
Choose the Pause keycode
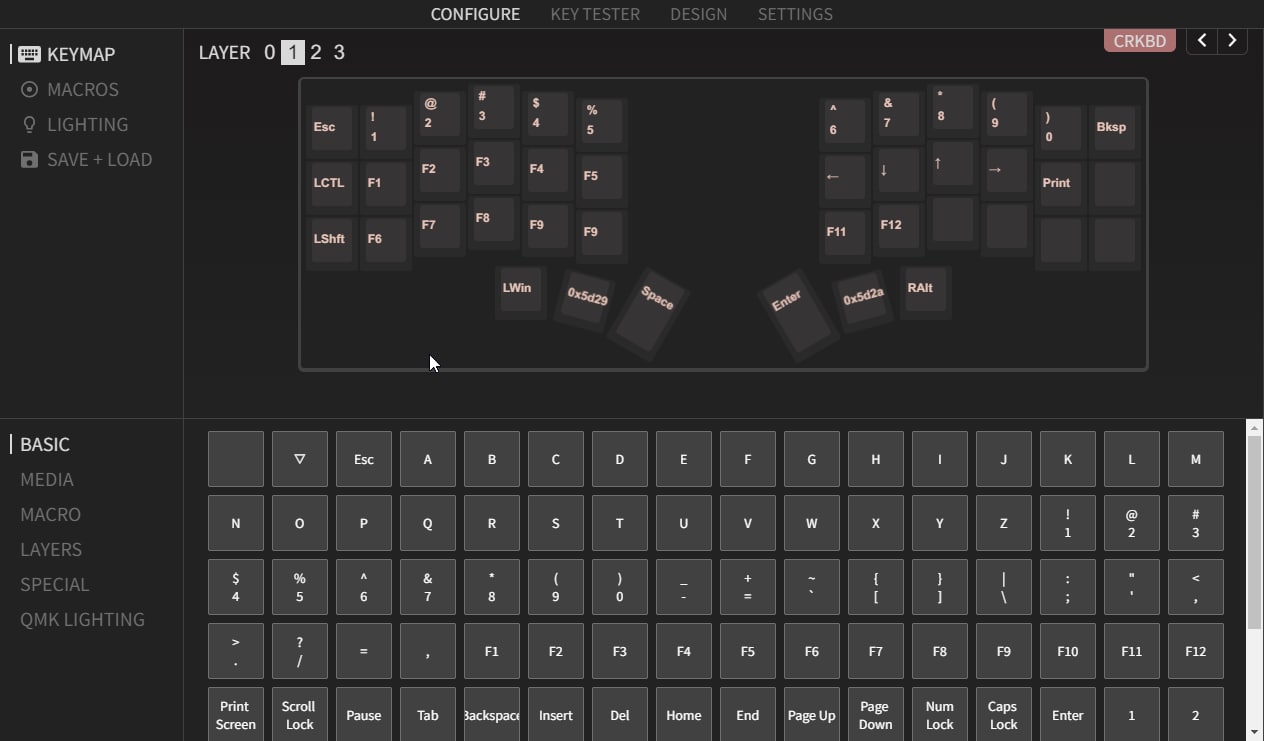tap(363, 715)
